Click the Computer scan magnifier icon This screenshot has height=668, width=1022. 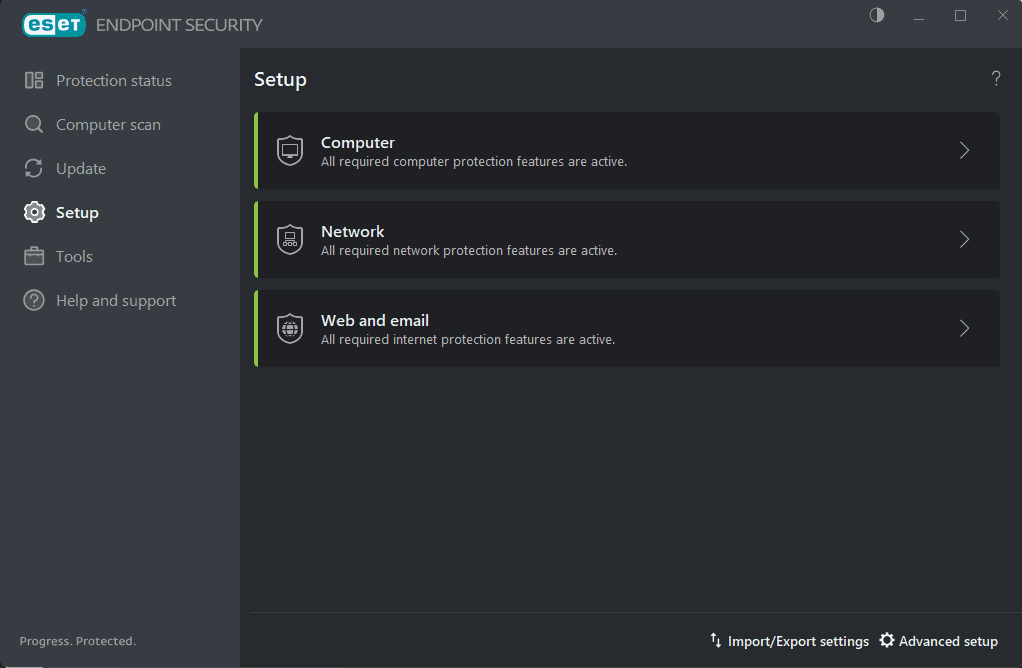pyautogui.click(x=34, y=124)
